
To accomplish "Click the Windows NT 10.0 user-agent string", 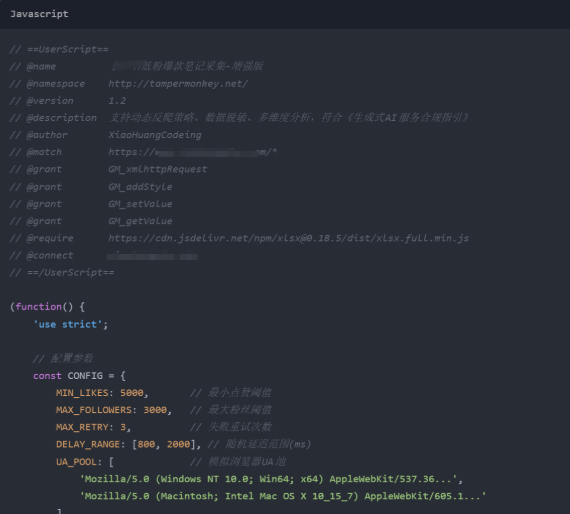I will tap(268, 479).
